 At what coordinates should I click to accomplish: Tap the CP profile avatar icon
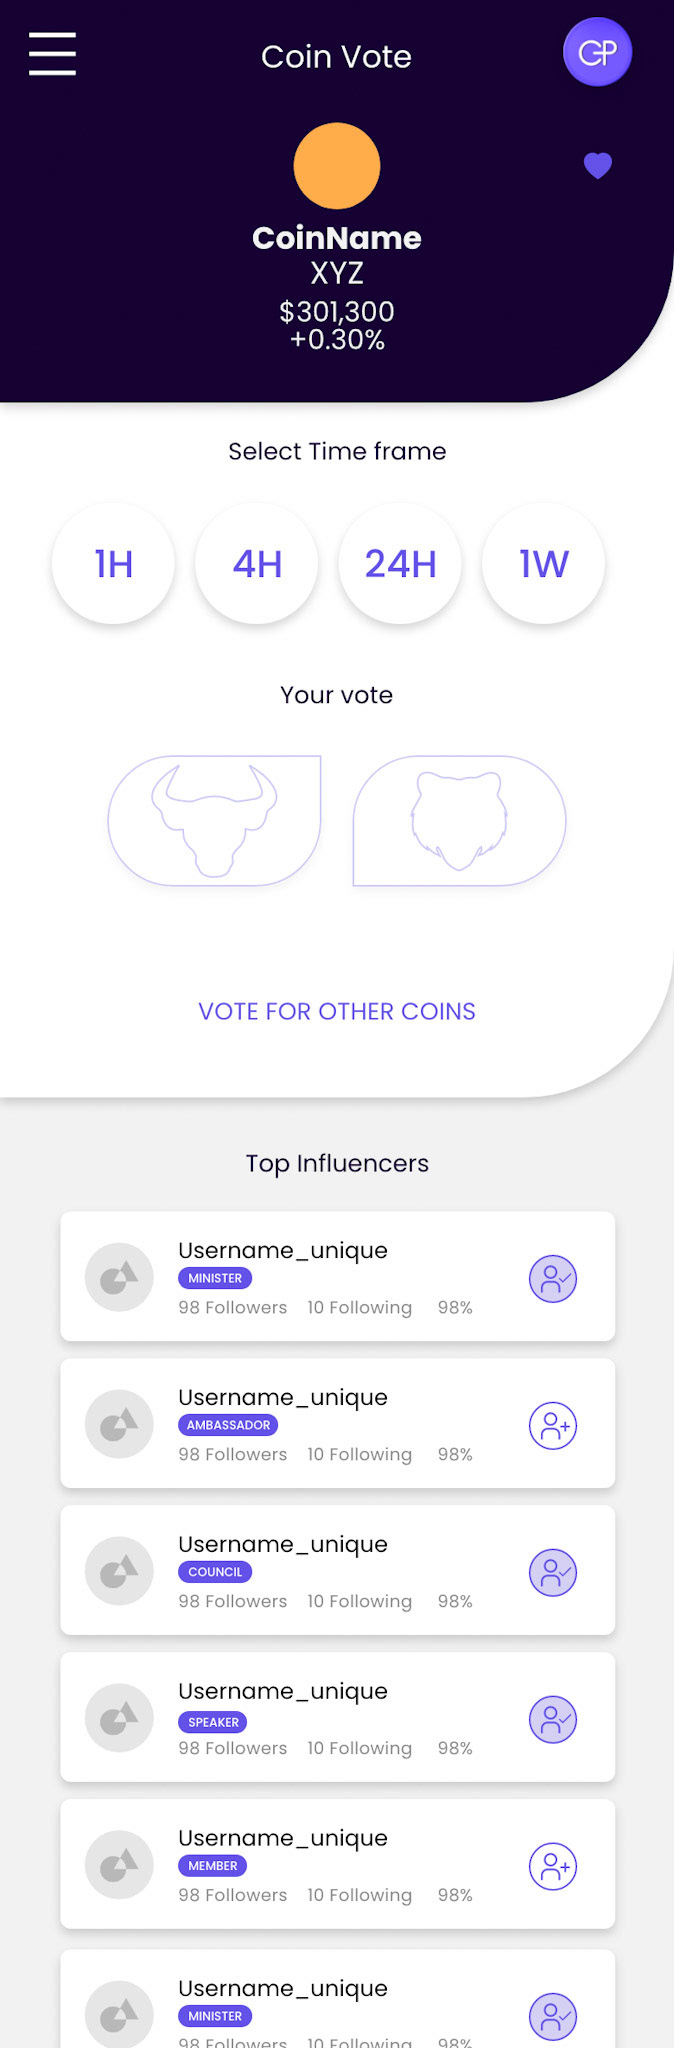[597, 52]
